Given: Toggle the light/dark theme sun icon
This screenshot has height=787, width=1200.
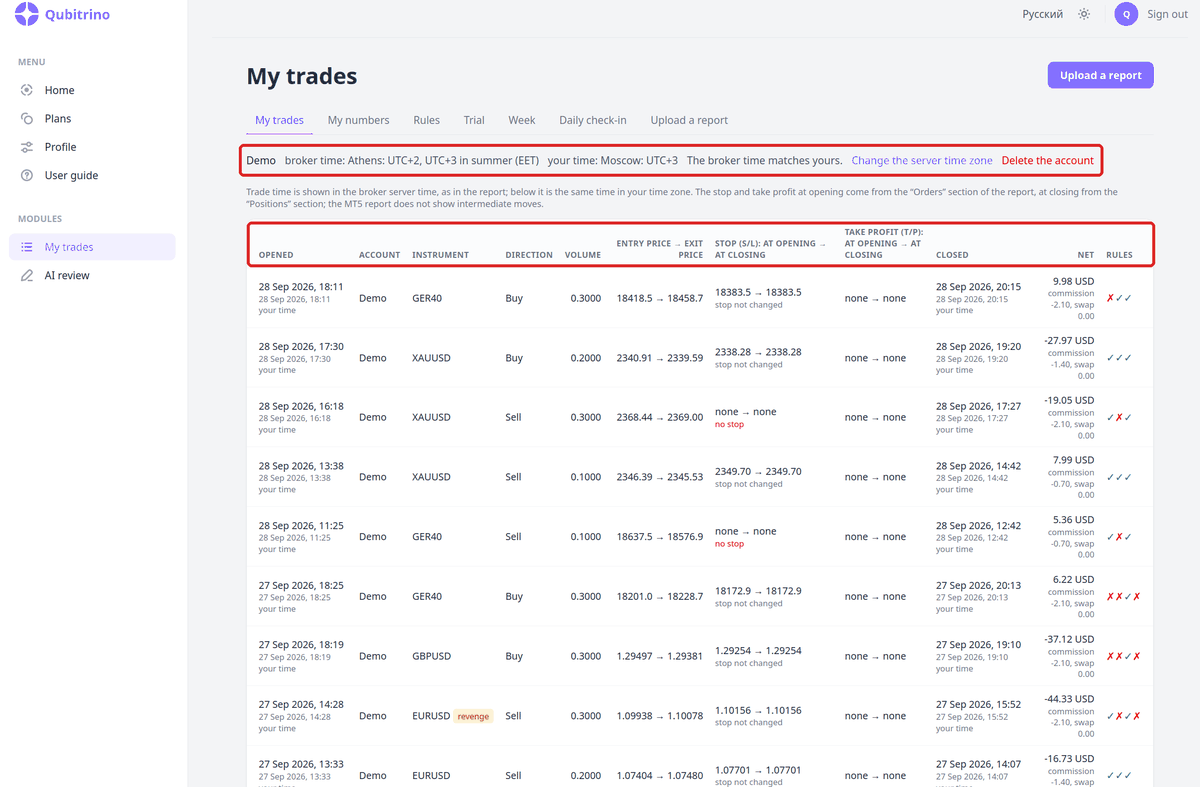Looking at the screenshot, I should [x=1084, y=14].
